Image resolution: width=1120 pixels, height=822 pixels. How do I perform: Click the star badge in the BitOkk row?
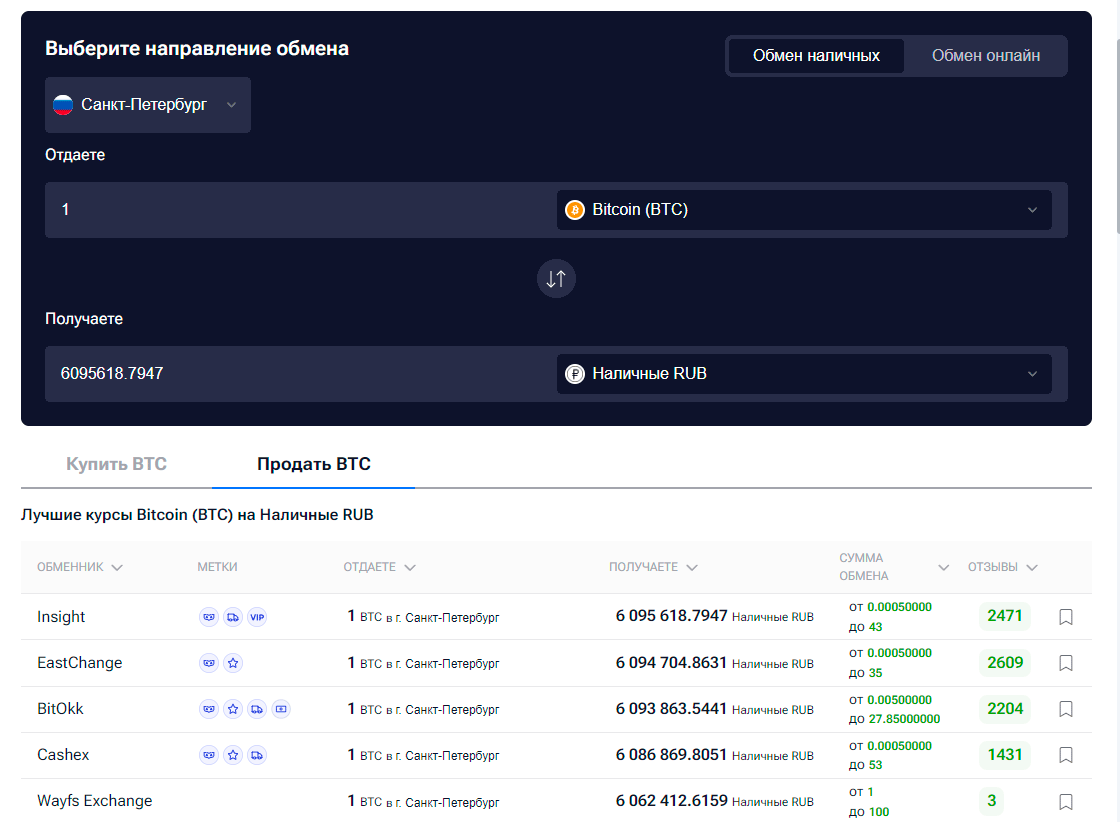pyautogui.click(x=233, y=709)
